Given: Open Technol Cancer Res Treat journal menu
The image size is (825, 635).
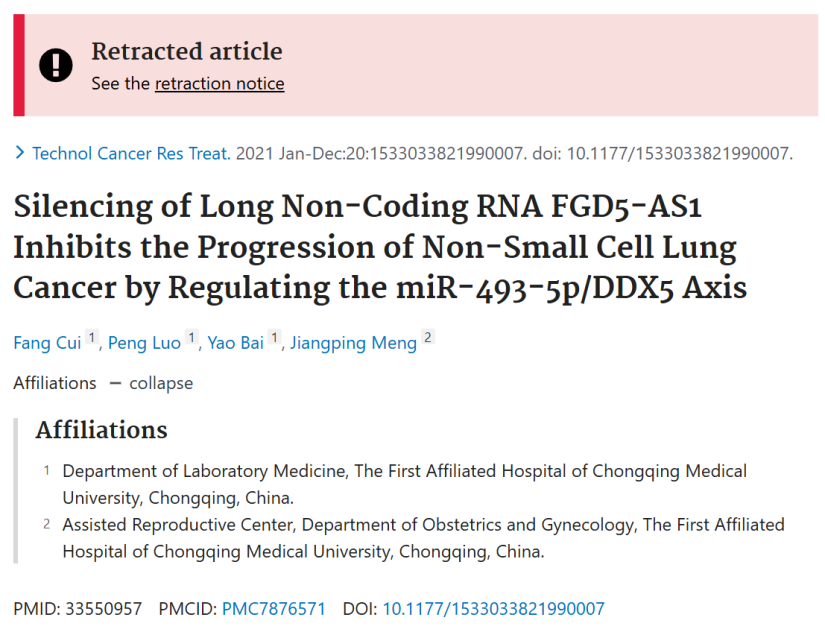Looking at the screenshot, I should click(x=132, y=153).
